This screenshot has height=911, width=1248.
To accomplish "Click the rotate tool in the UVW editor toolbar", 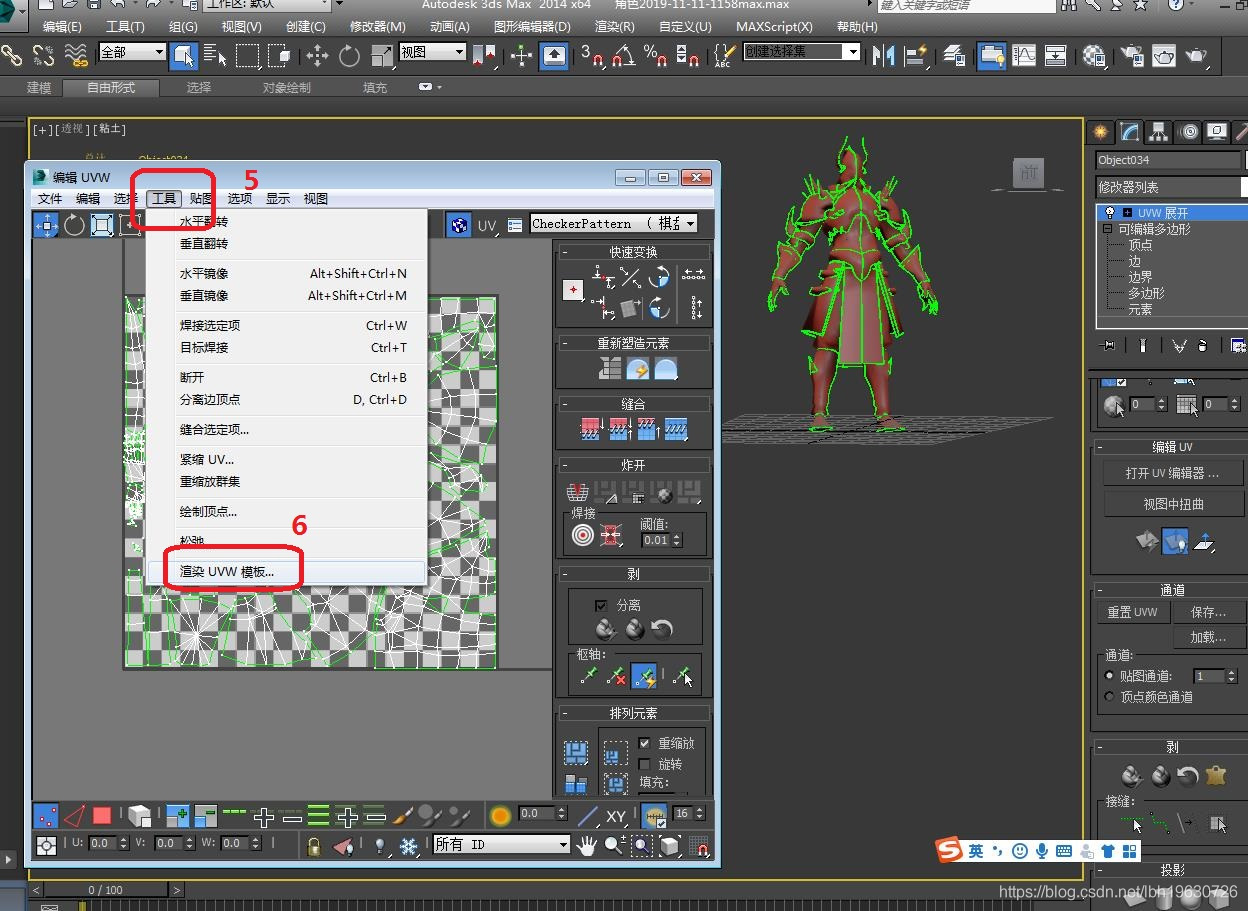I will [x=75, y=225].
